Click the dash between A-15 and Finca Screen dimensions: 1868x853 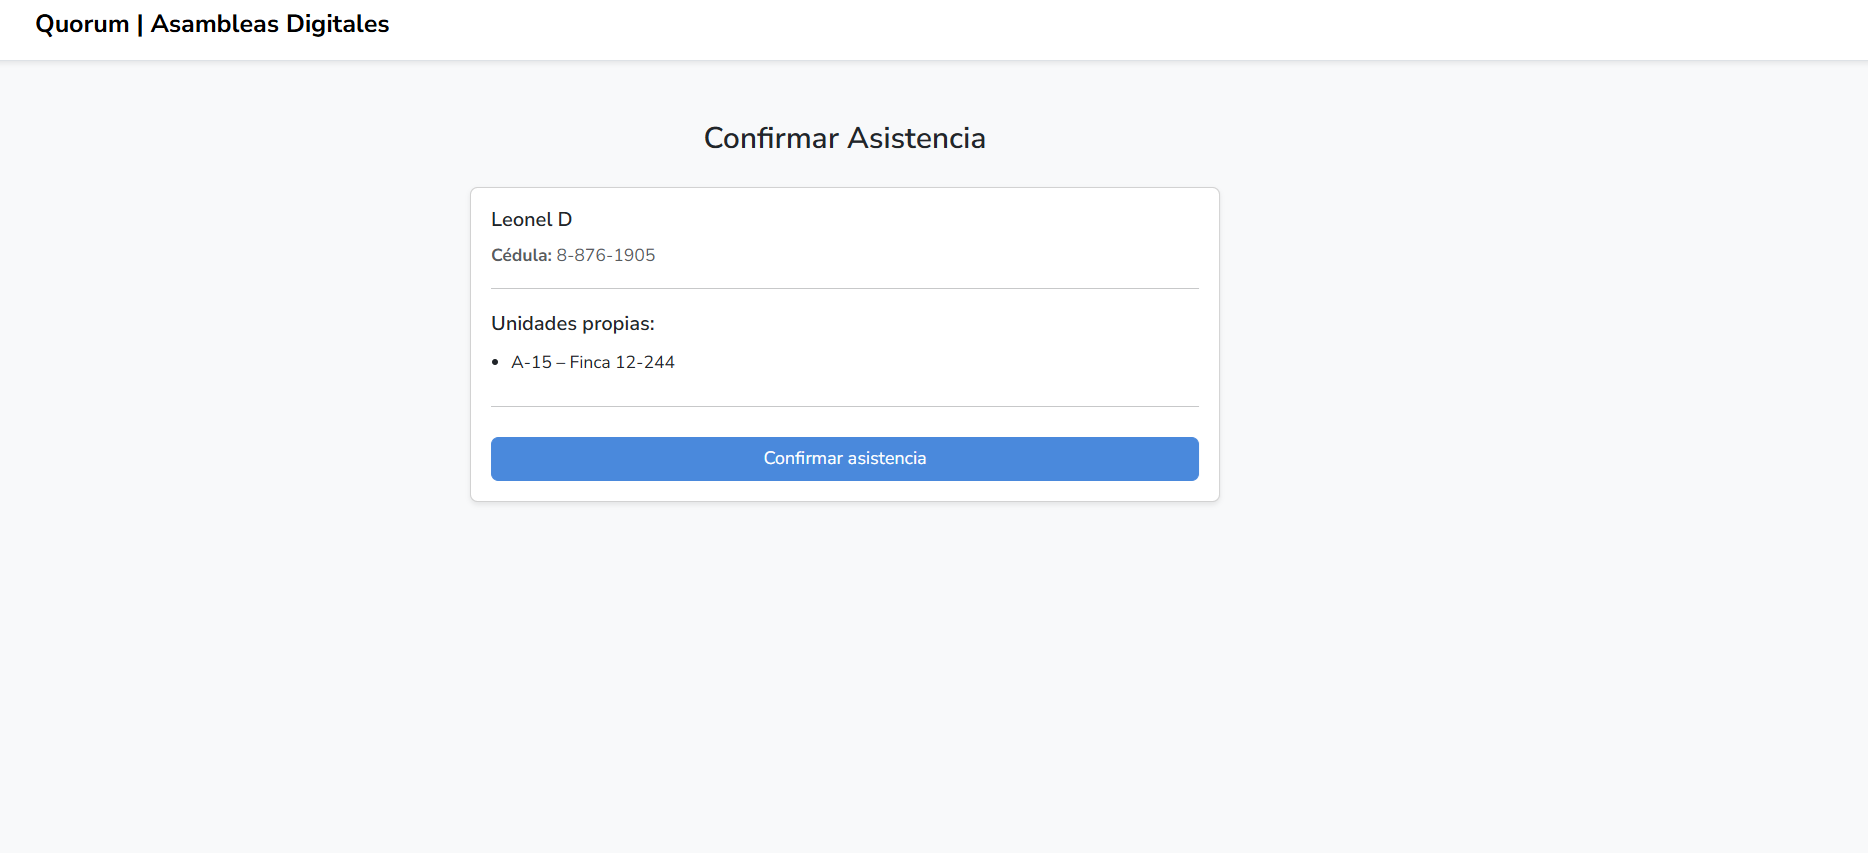pyautogui.click(x=560, y=362)
